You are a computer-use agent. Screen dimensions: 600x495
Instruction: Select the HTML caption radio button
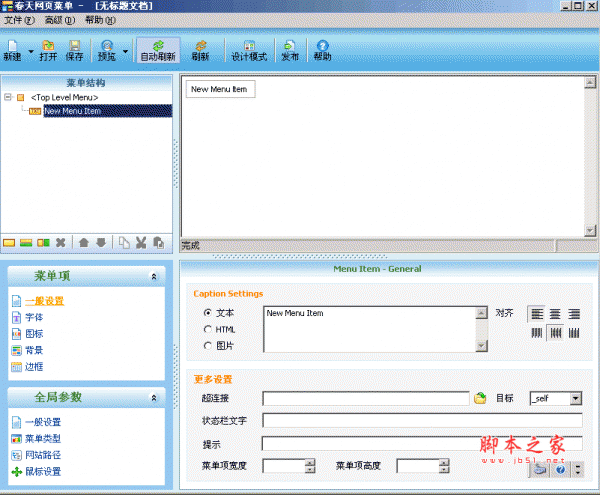click(x=208, y=329)
